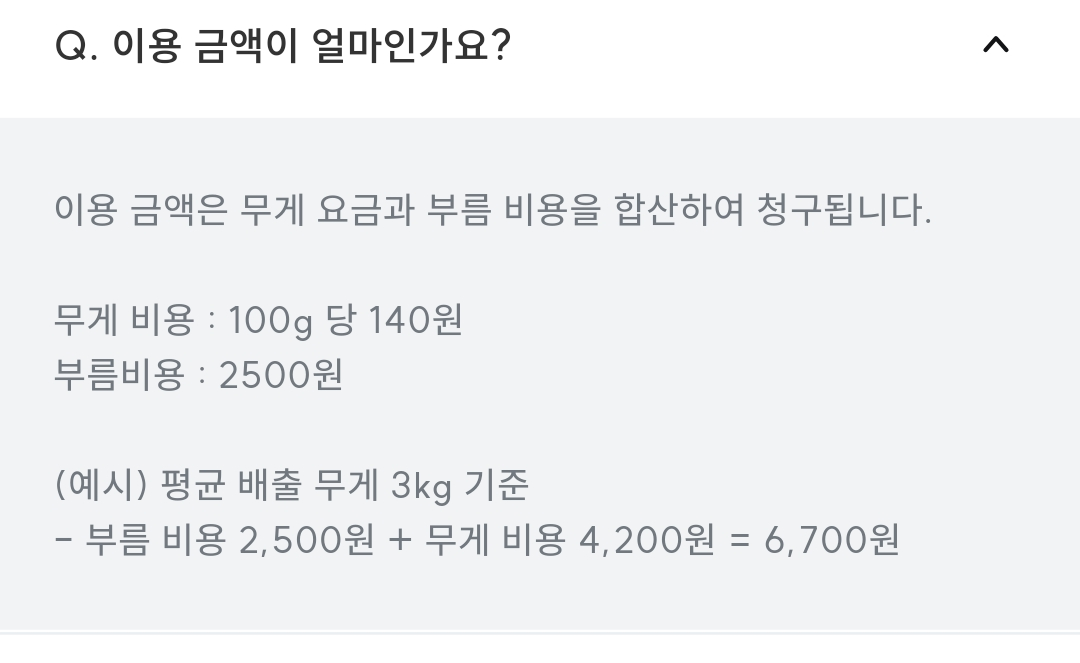Tap the '4,200원' weight cost amount

click(x=647, y=540)
